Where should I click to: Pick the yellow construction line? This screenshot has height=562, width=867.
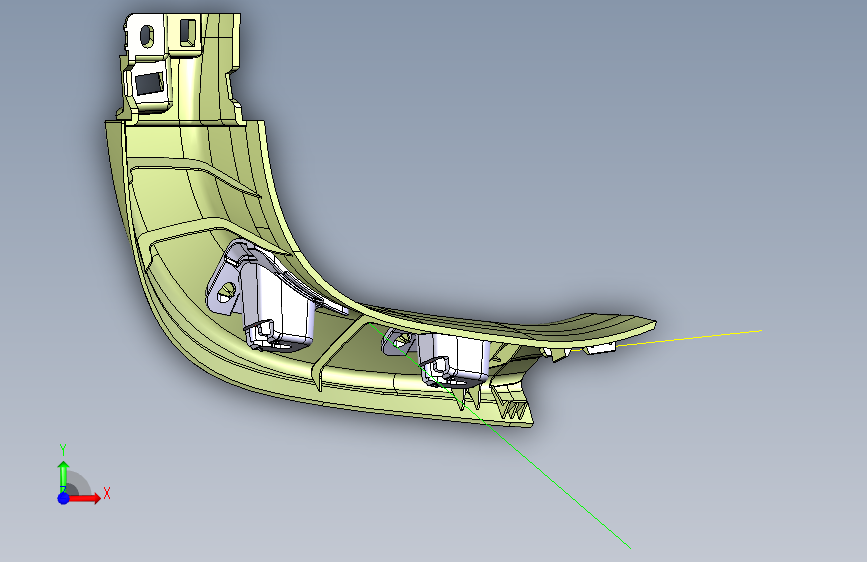click(x=688, y=338)
